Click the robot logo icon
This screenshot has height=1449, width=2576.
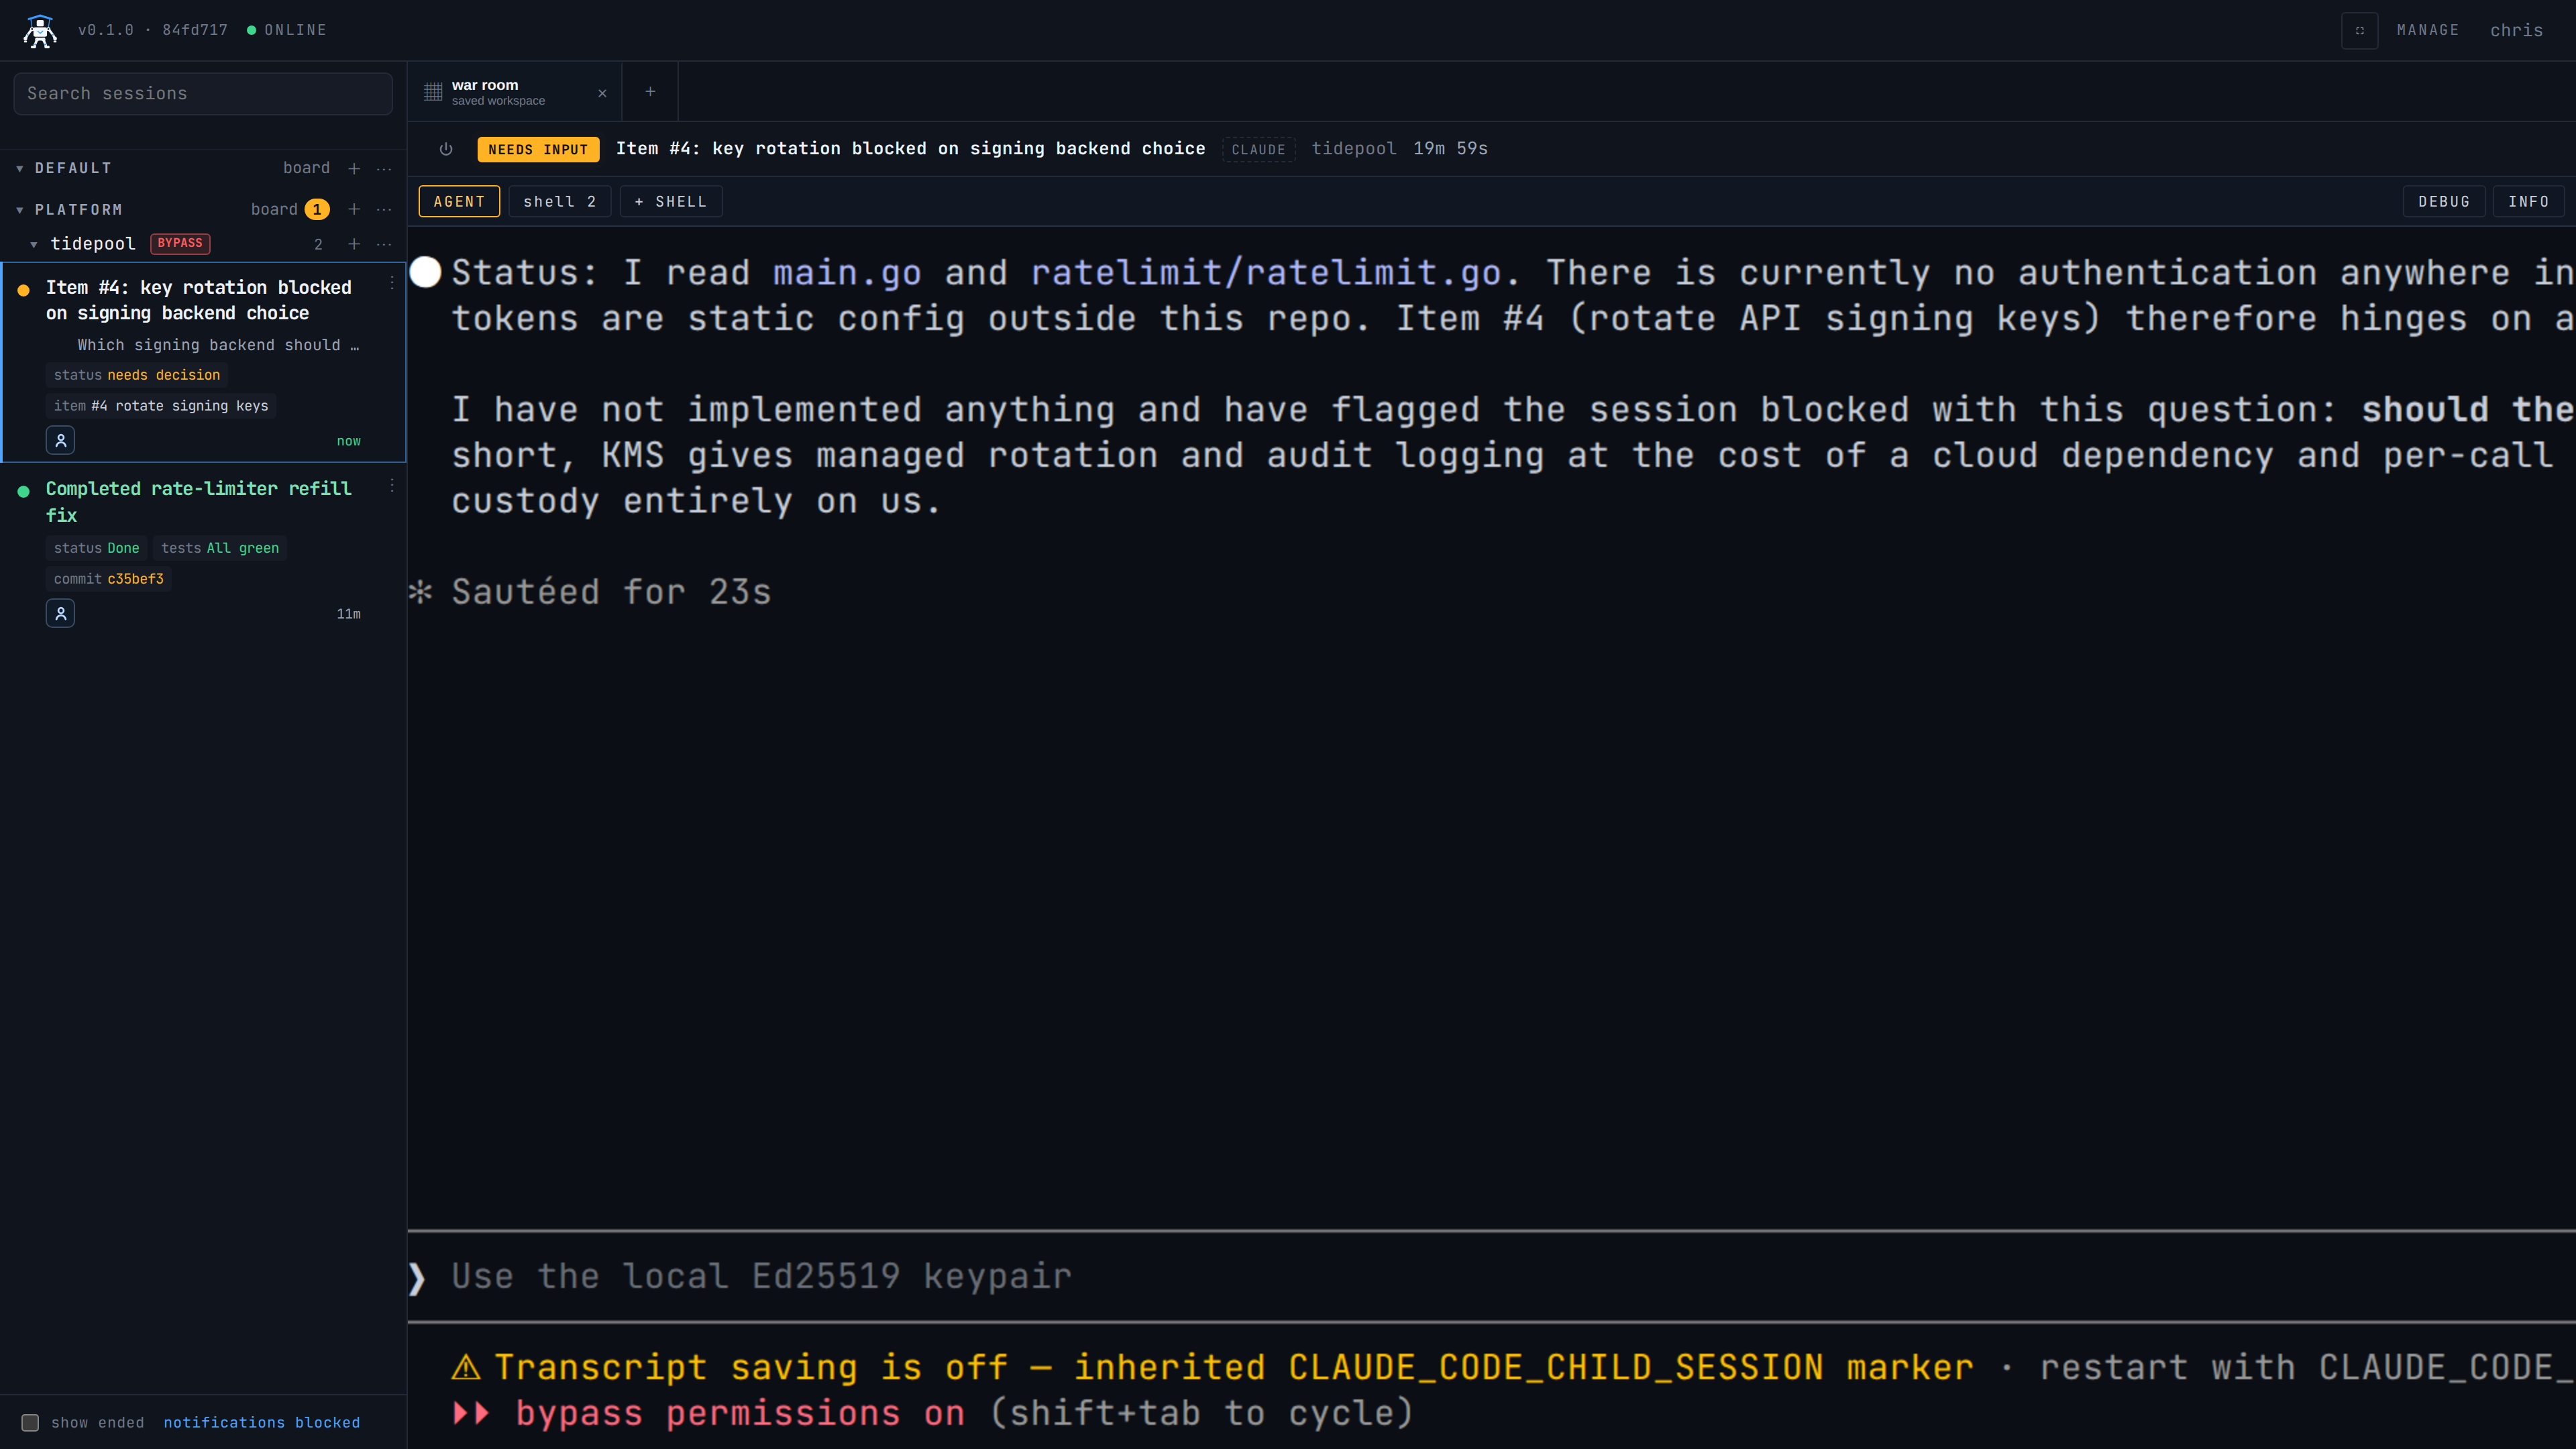pos(40,30)
